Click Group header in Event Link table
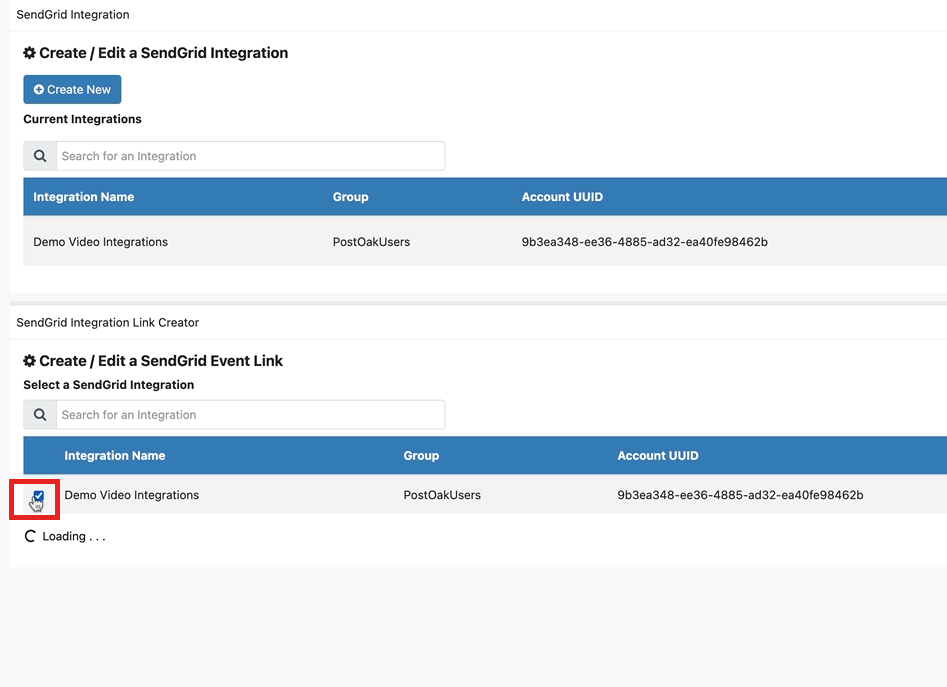Image resolution: width=947 pixels, height=687 pixels. click(421, 456)
